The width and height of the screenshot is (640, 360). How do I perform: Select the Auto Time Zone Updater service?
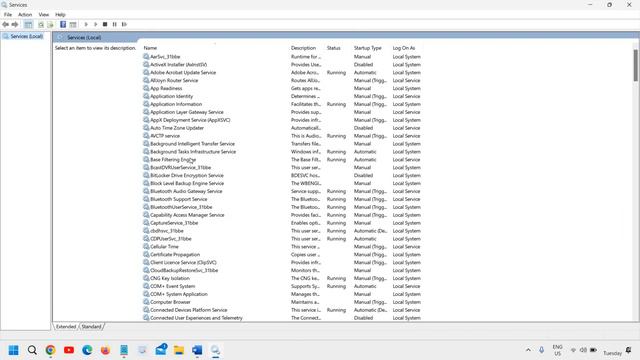coord(177,128)
